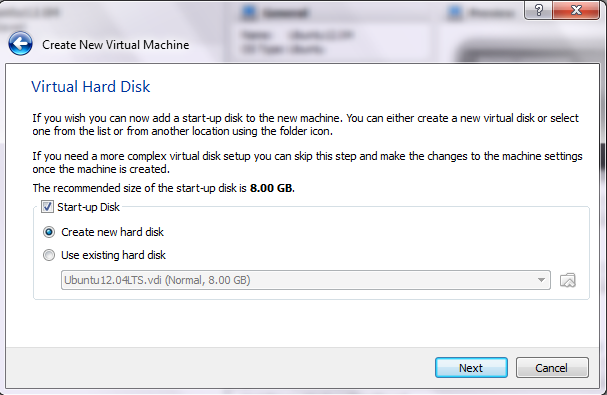Close the wizard with the red X

coord(576,10)
